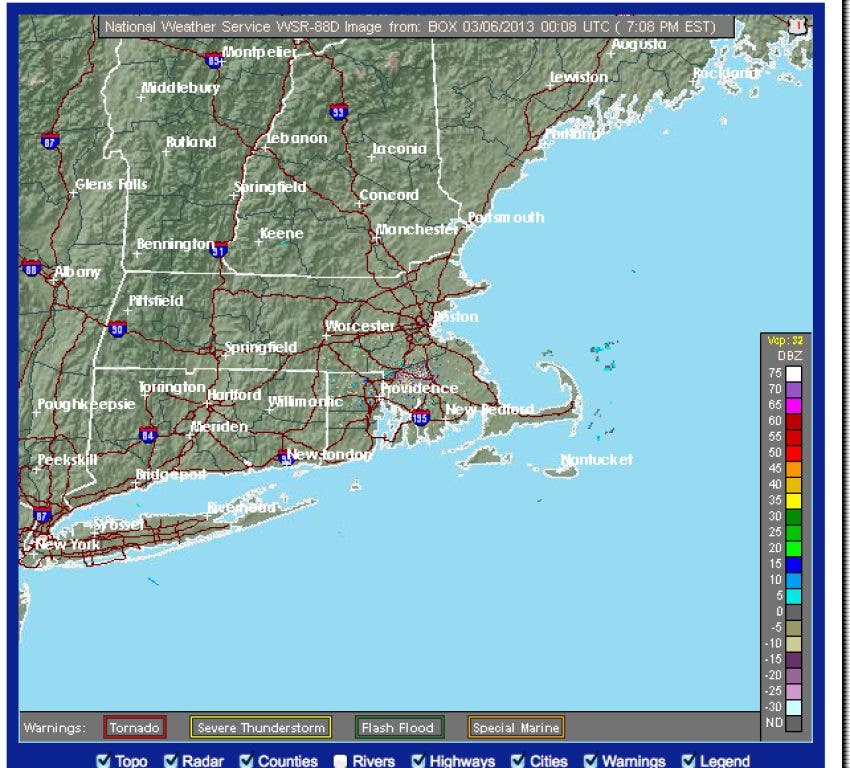
Task: Toggle the Radar overlay checkbox
Action: [171, 761]
